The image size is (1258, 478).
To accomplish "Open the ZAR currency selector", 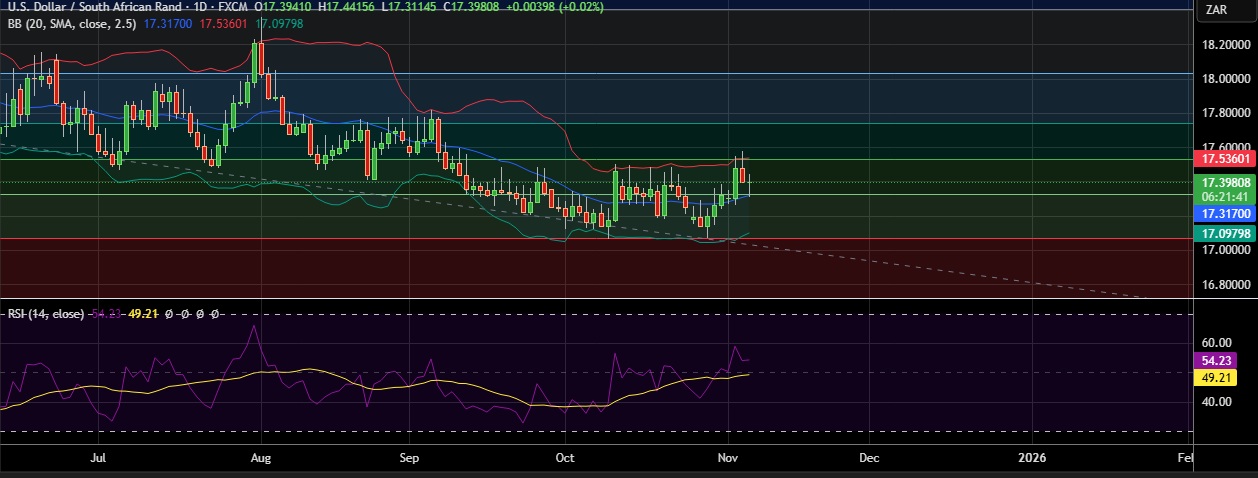I will pos(1216,9).
